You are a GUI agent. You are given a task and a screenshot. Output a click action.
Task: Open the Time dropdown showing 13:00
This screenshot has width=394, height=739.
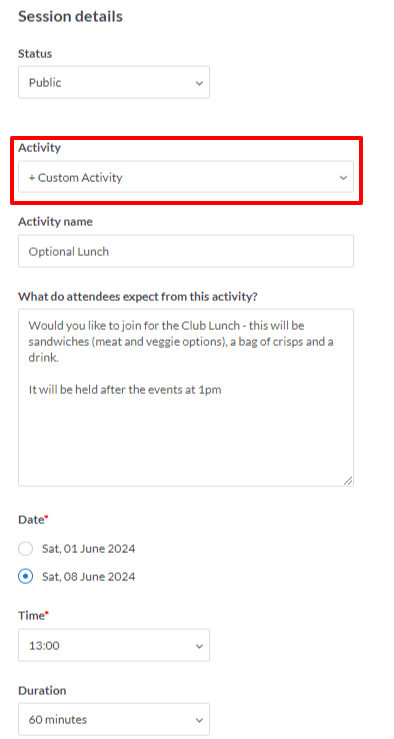pos(114,645)
